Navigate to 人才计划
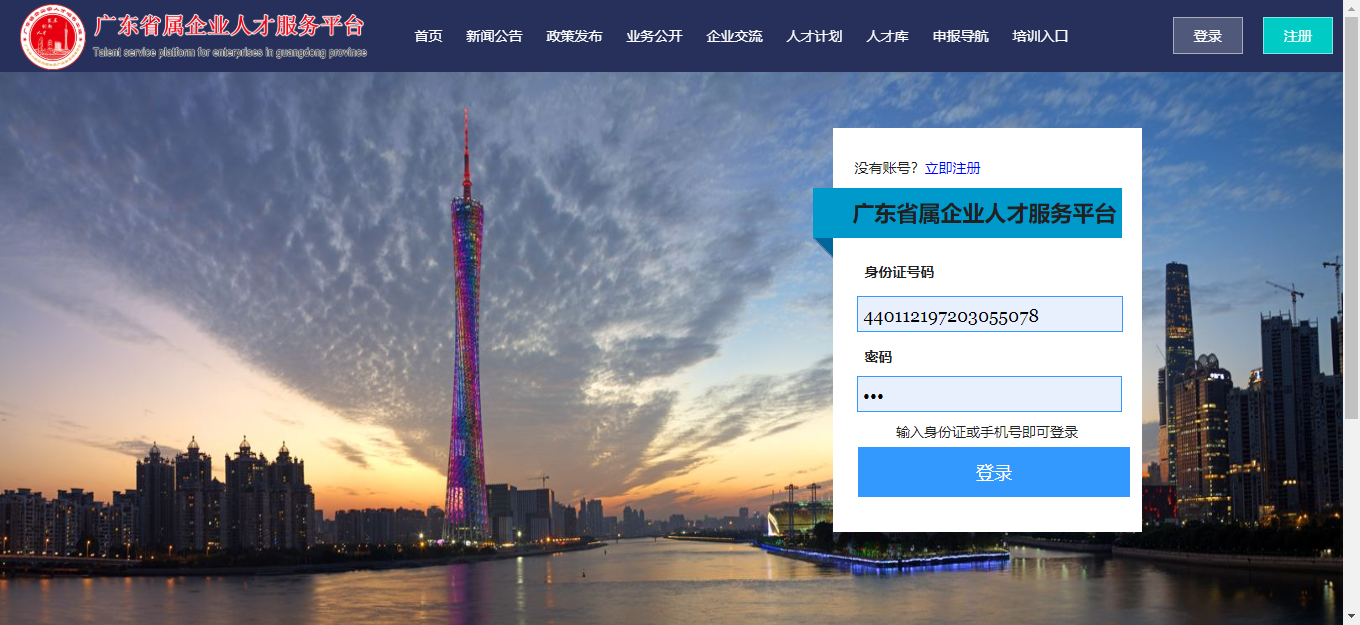The width and height of the screenshot is (1360, 625). pyautogui.click(x=814, y=36)
